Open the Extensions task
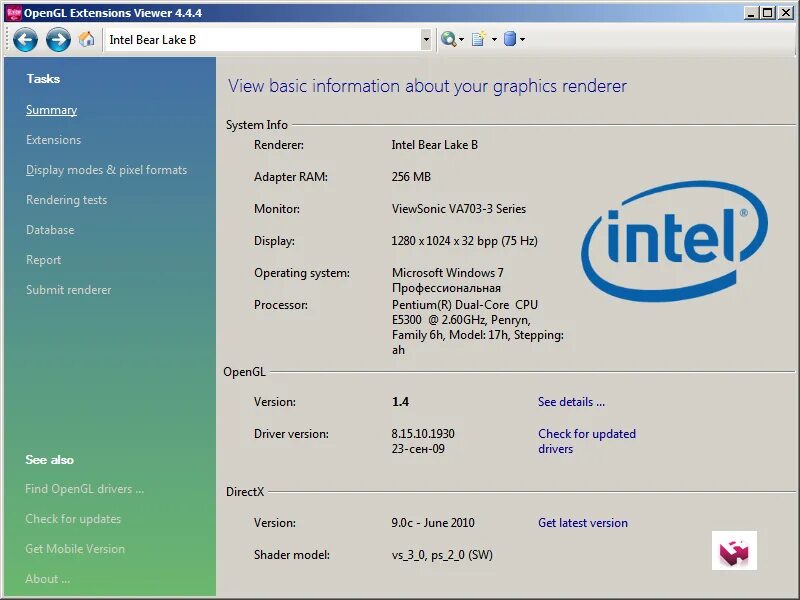 click(x=54, y=140)
